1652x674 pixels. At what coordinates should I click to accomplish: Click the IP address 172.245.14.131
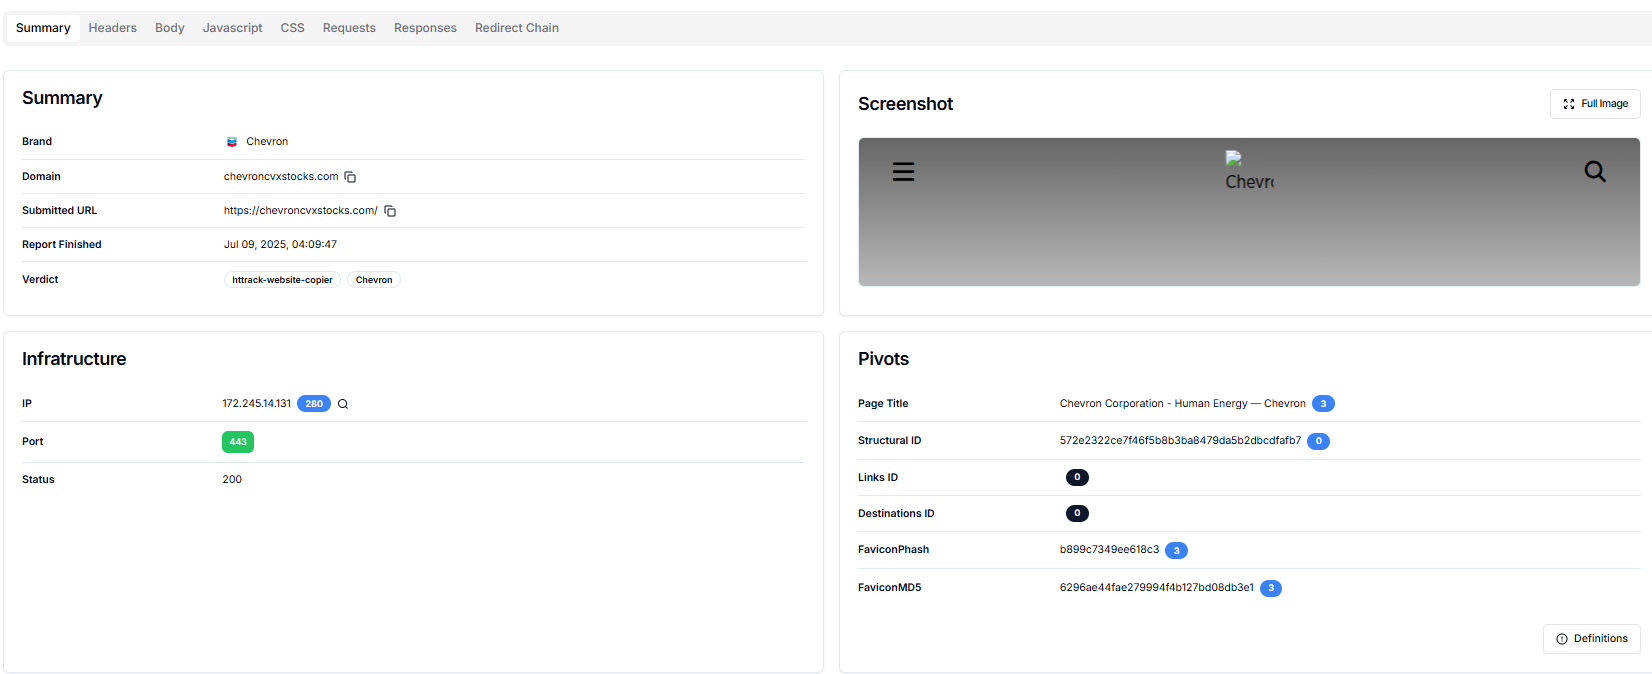pos(257,404)
